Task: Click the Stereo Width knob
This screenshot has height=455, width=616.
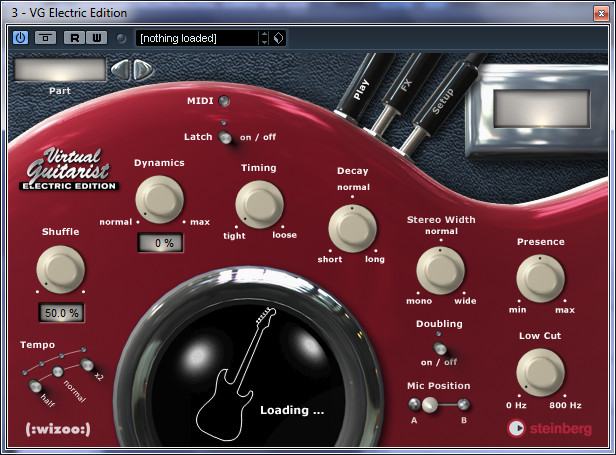Action: click(440, 271)
